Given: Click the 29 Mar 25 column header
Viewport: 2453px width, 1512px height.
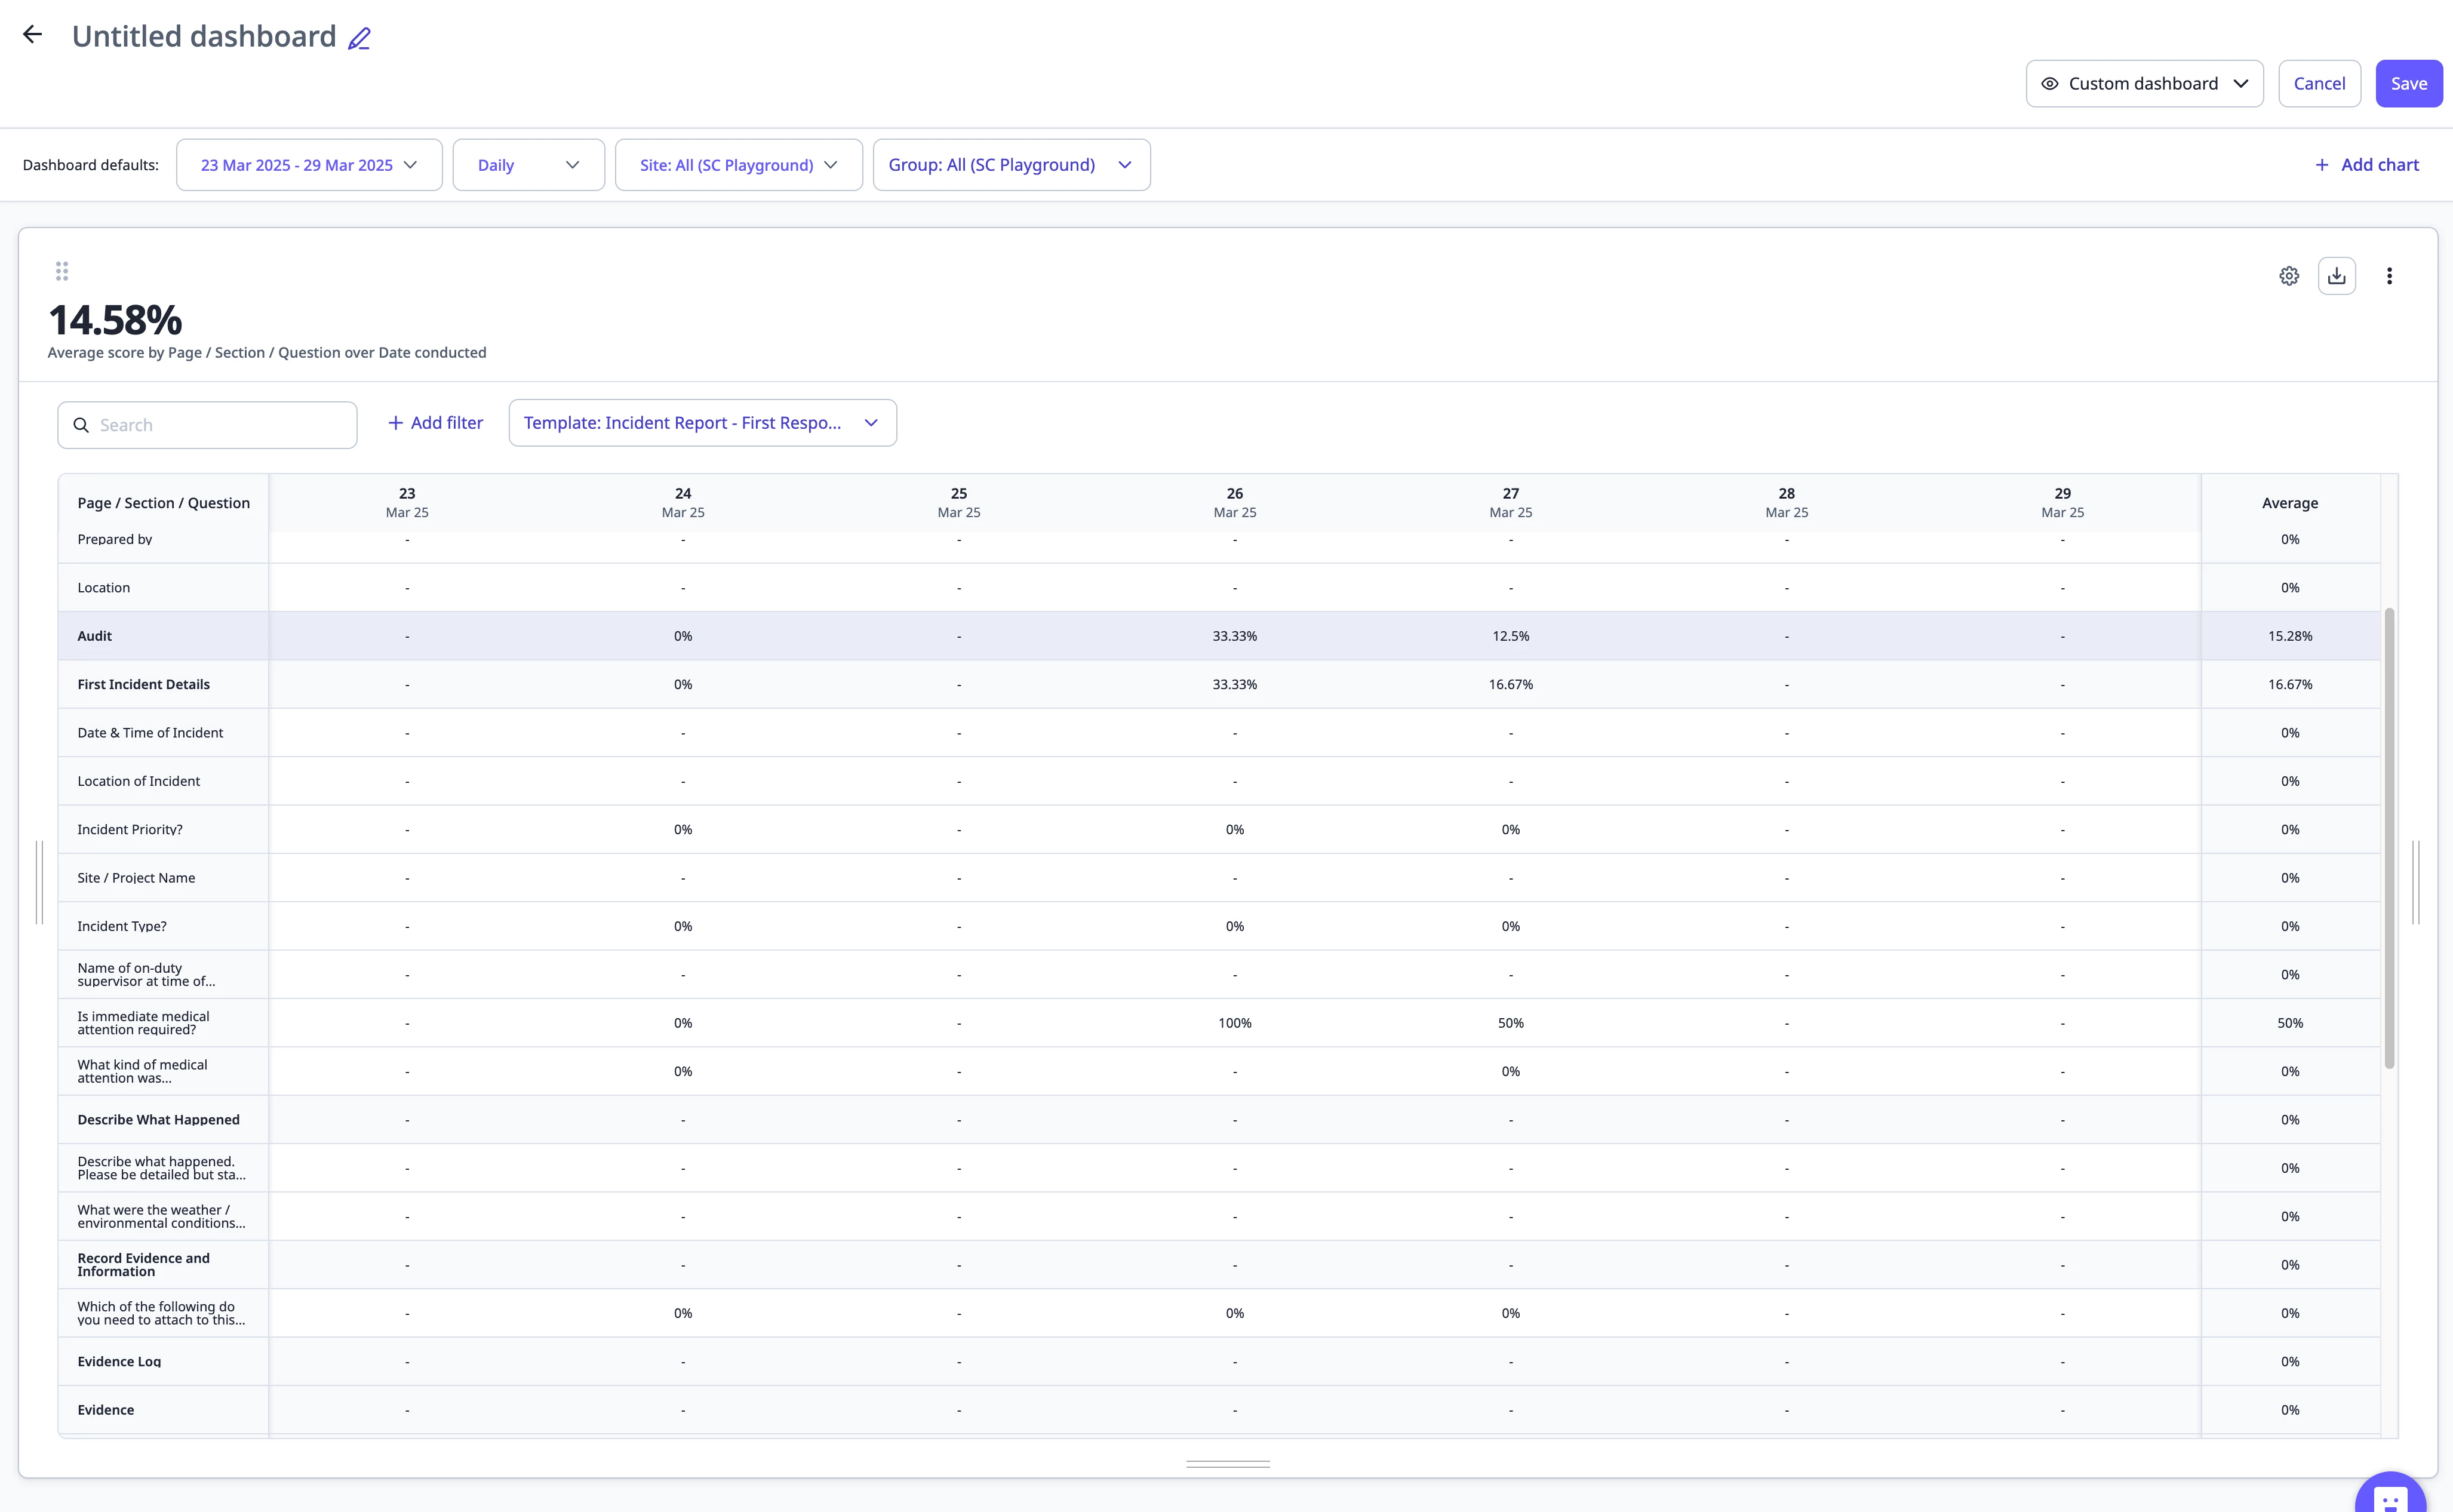Looking at the screenshot, I should (2063, 503).
